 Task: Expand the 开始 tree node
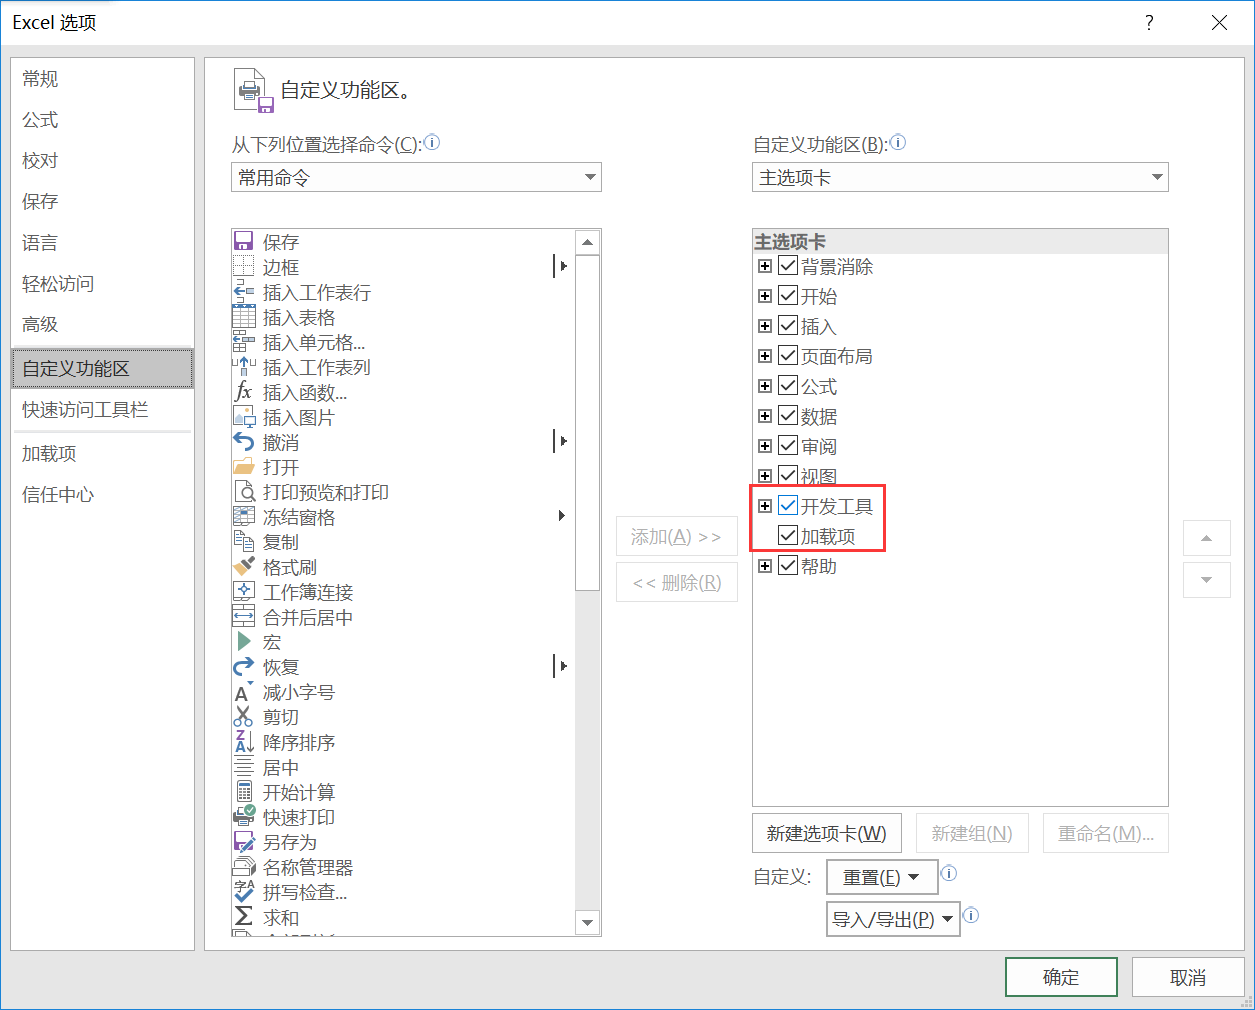pos(765,296)
